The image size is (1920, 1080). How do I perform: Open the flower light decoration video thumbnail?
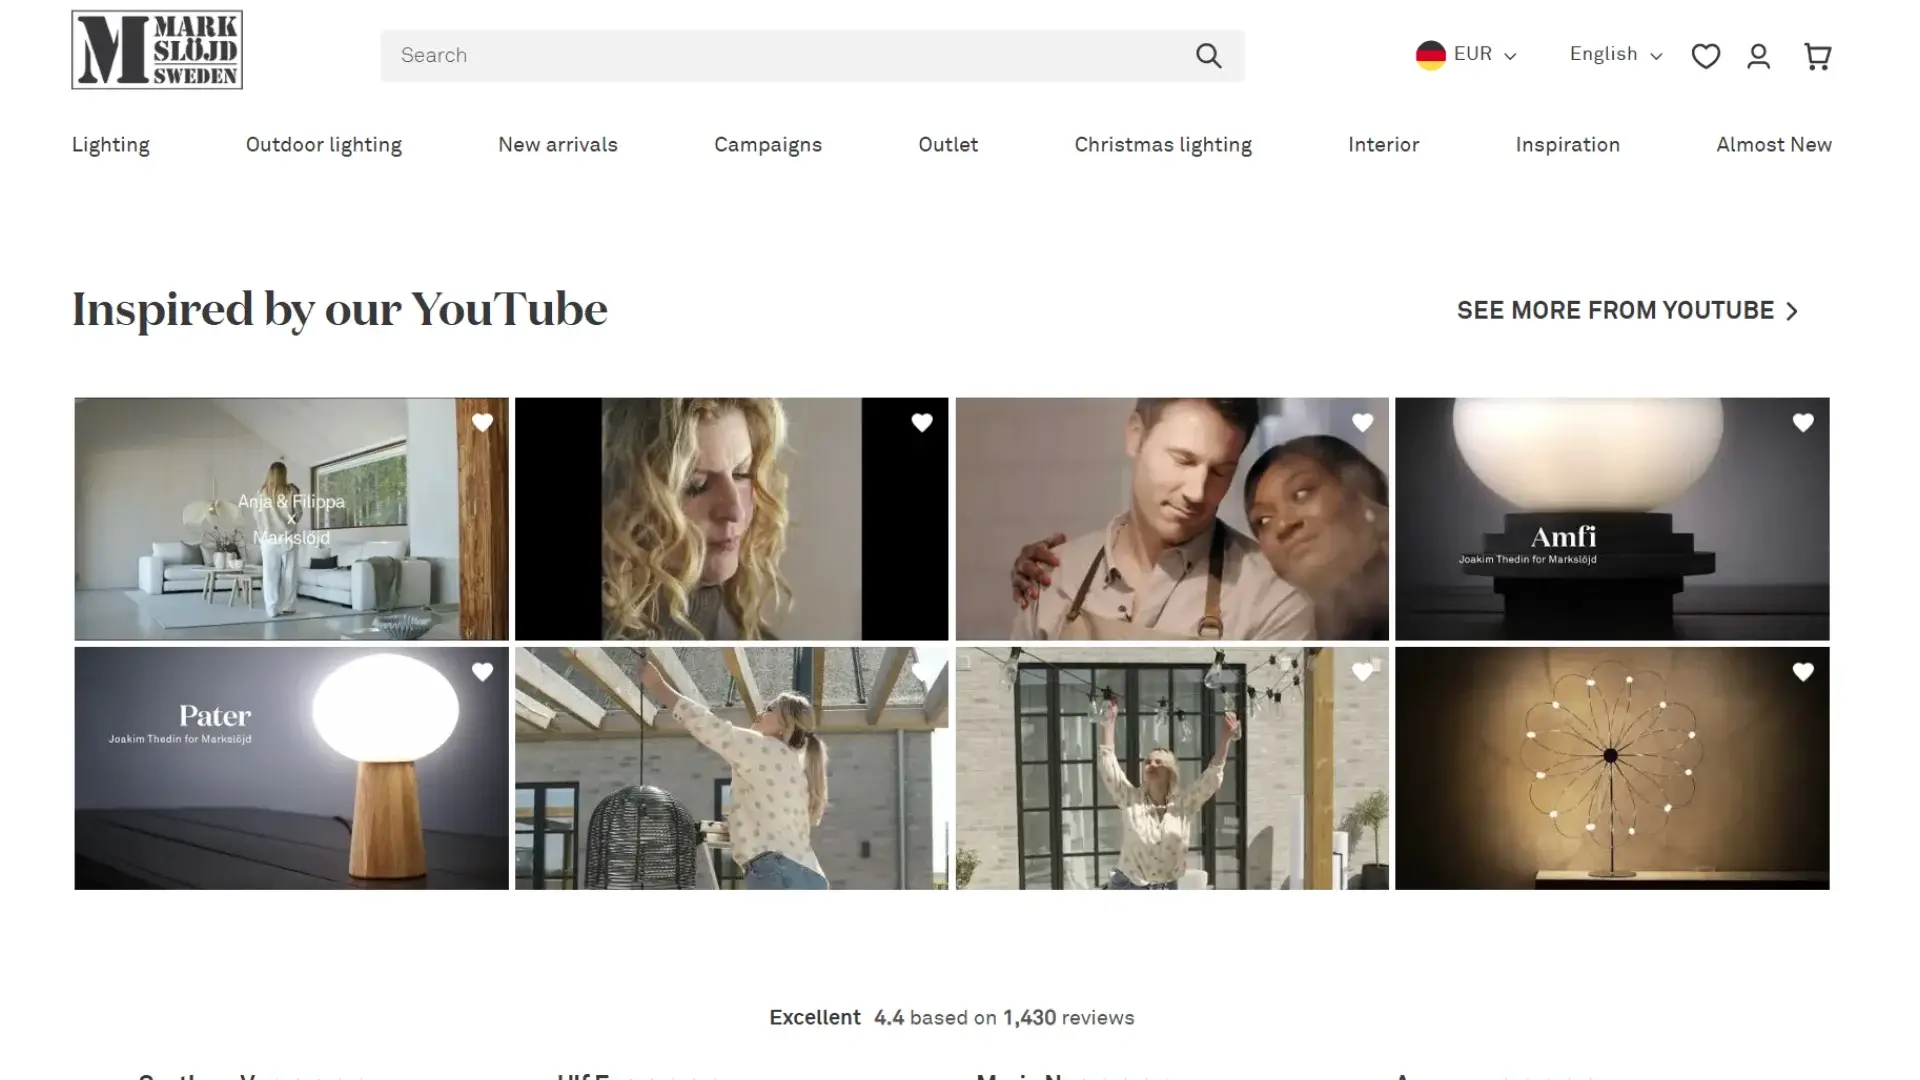click(1612, 768)
